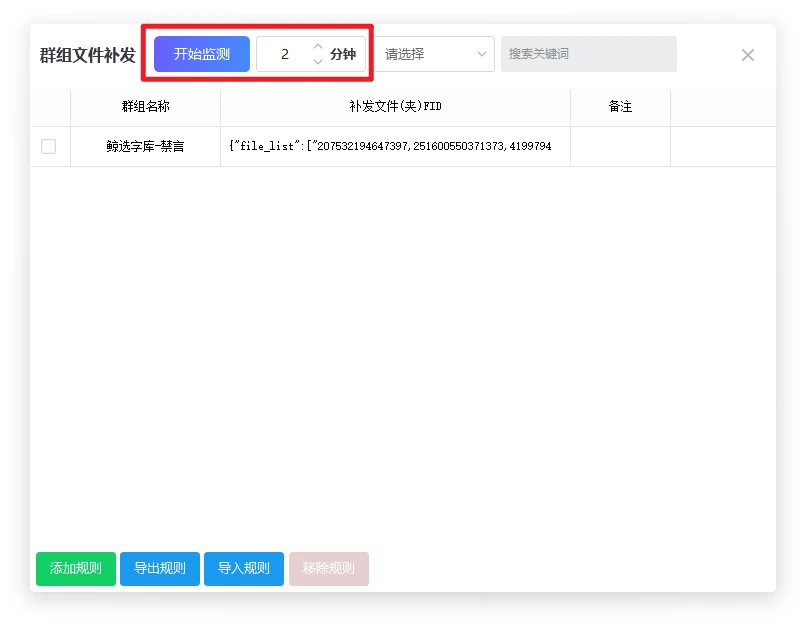Decrease the minutes with the down arrow

tap(318, 62)
